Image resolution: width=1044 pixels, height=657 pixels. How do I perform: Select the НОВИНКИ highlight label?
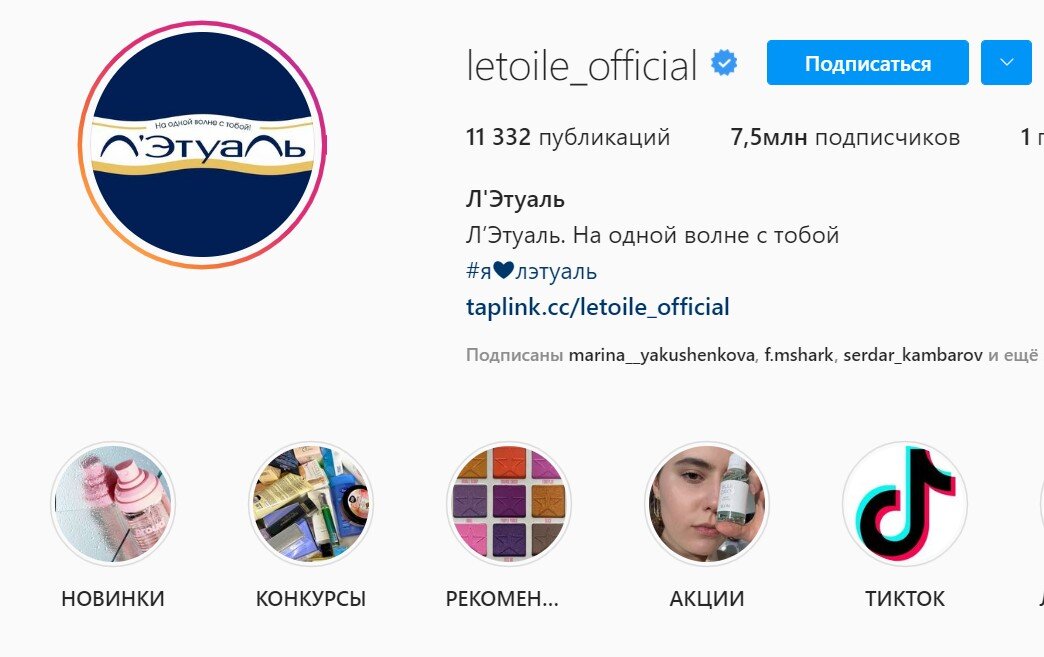point(113,598)
